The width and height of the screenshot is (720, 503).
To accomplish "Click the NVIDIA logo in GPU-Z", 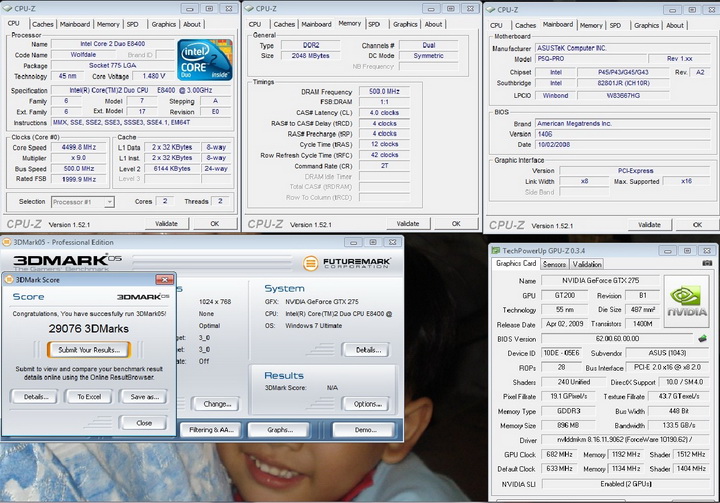I will pos(686,299).
